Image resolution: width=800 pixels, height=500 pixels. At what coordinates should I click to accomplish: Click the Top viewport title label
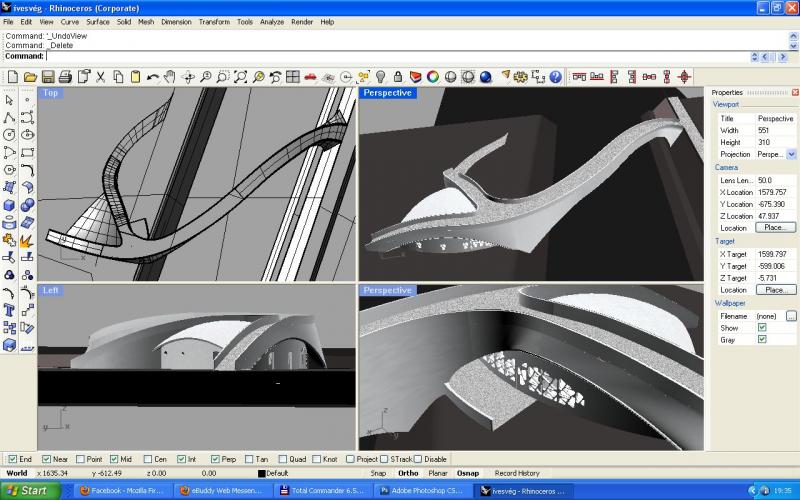(x=50, y=93)
